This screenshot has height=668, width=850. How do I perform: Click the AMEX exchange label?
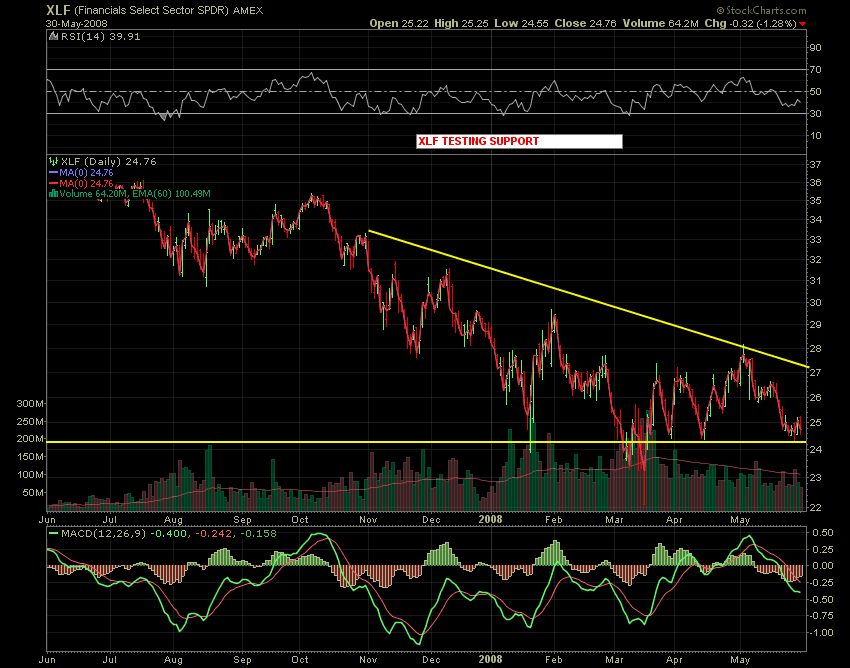[248, 11]
